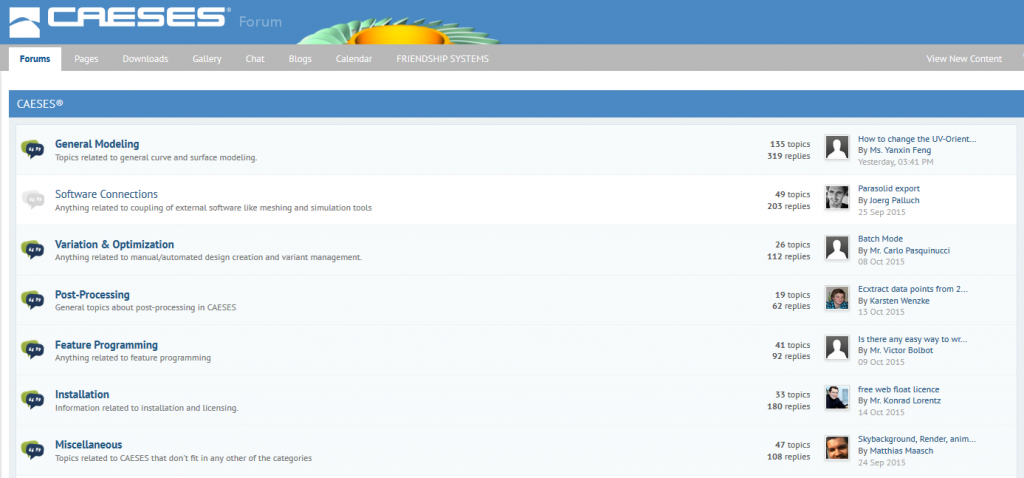Open the Pages tab
The image size is (1024, 478).
(x=86, y=59)
